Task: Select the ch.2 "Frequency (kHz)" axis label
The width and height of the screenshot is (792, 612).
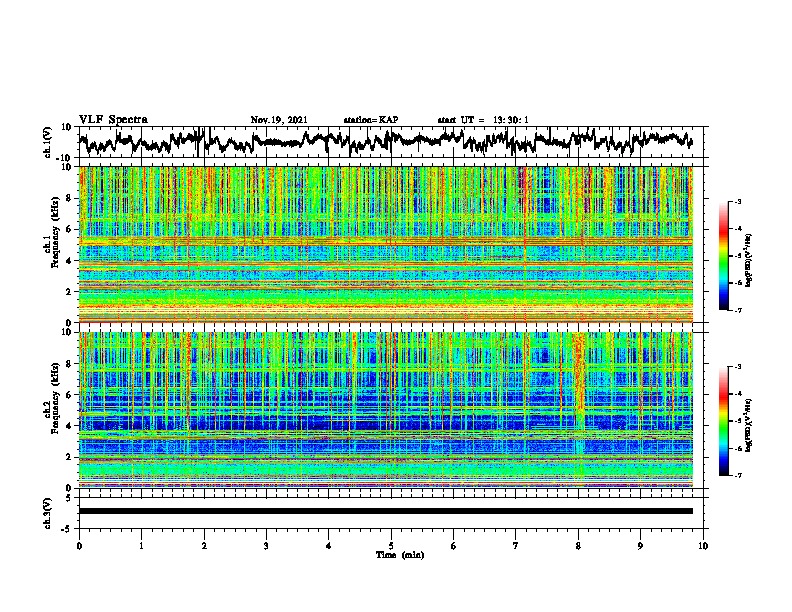Action: (x=55, y=398)
